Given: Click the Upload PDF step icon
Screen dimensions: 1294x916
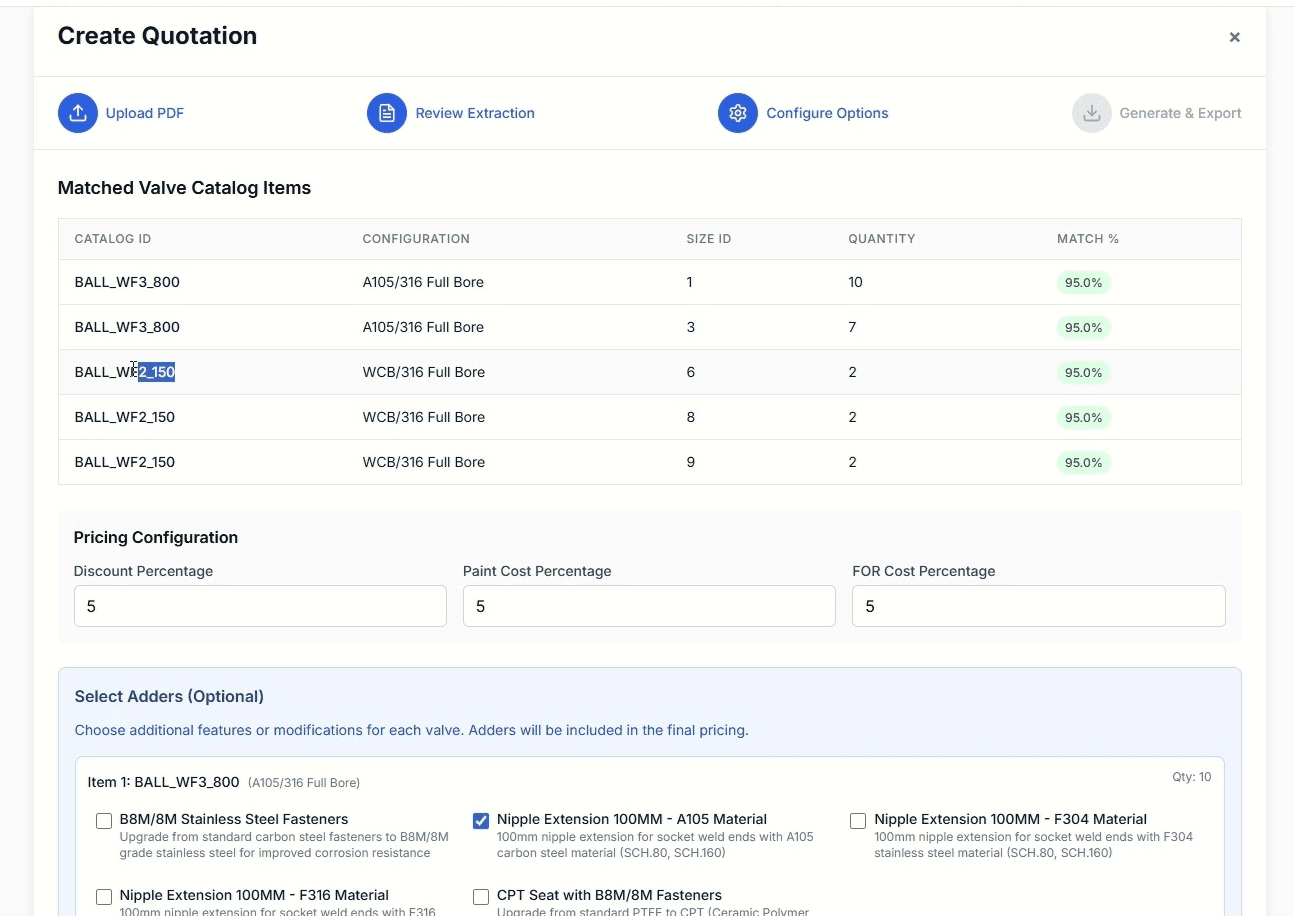Looking at the screenshot, I should [x=78, y=113].
